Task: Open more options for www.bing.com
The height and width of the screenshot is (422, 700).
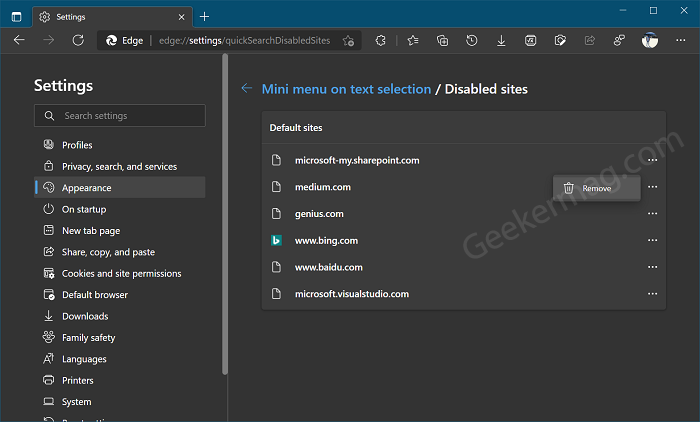Action: pos(652,240)
